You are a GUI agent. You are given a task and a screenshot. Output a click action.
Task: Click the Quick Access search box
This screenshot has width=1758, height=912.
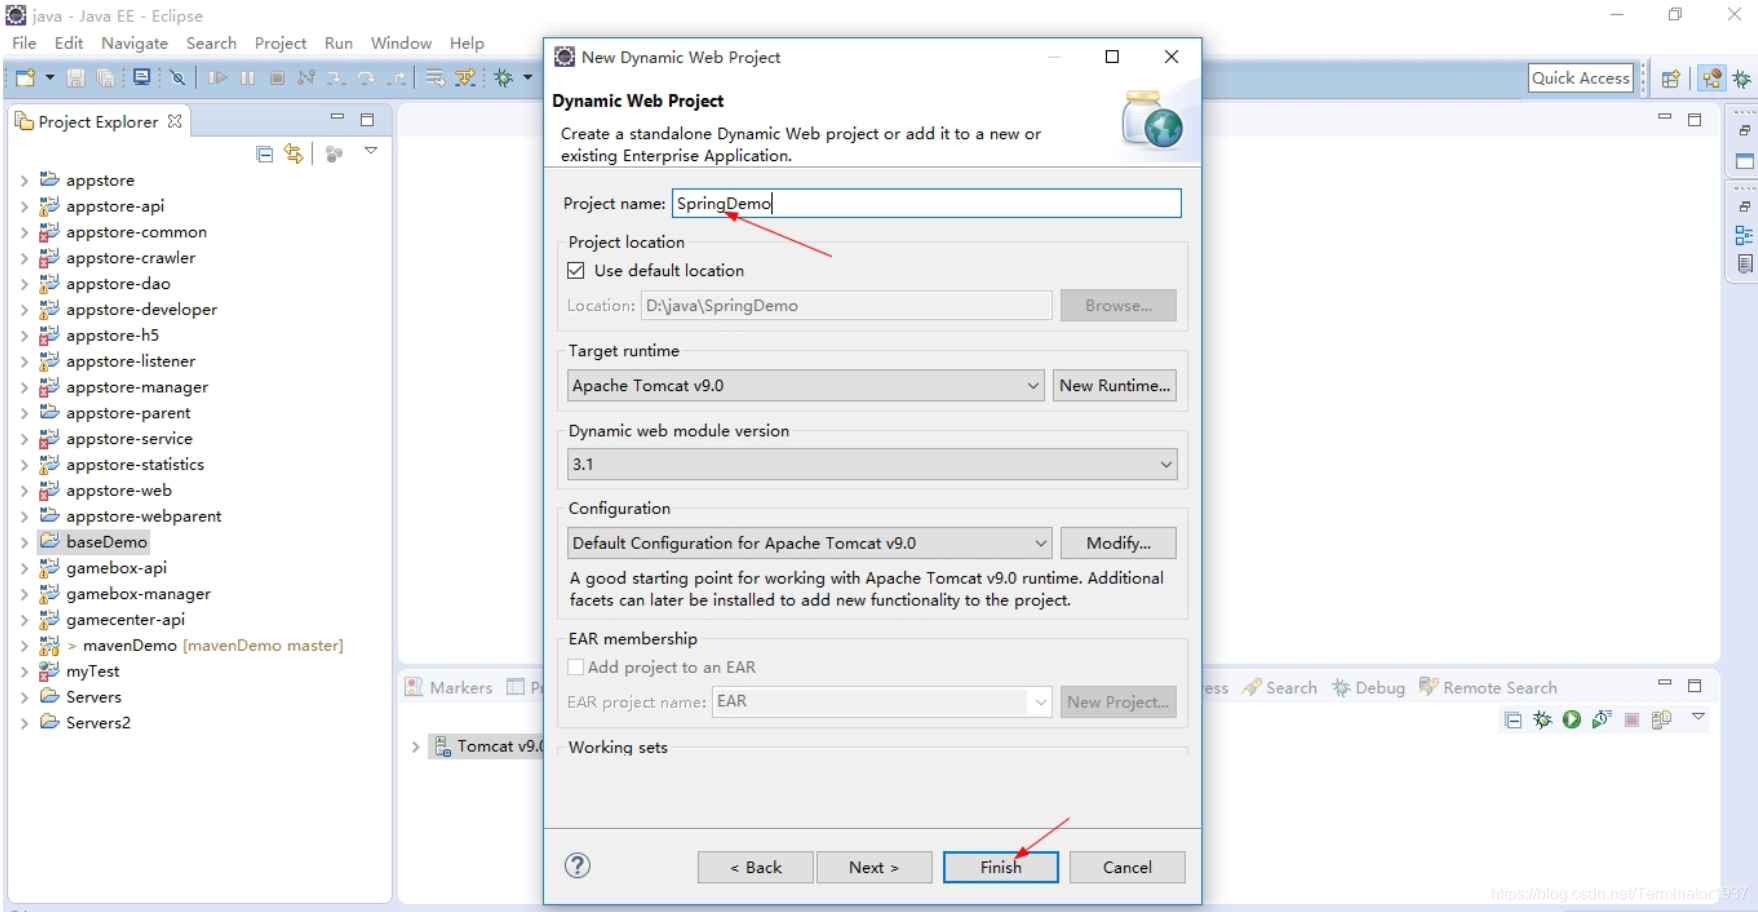point(1580,78)
